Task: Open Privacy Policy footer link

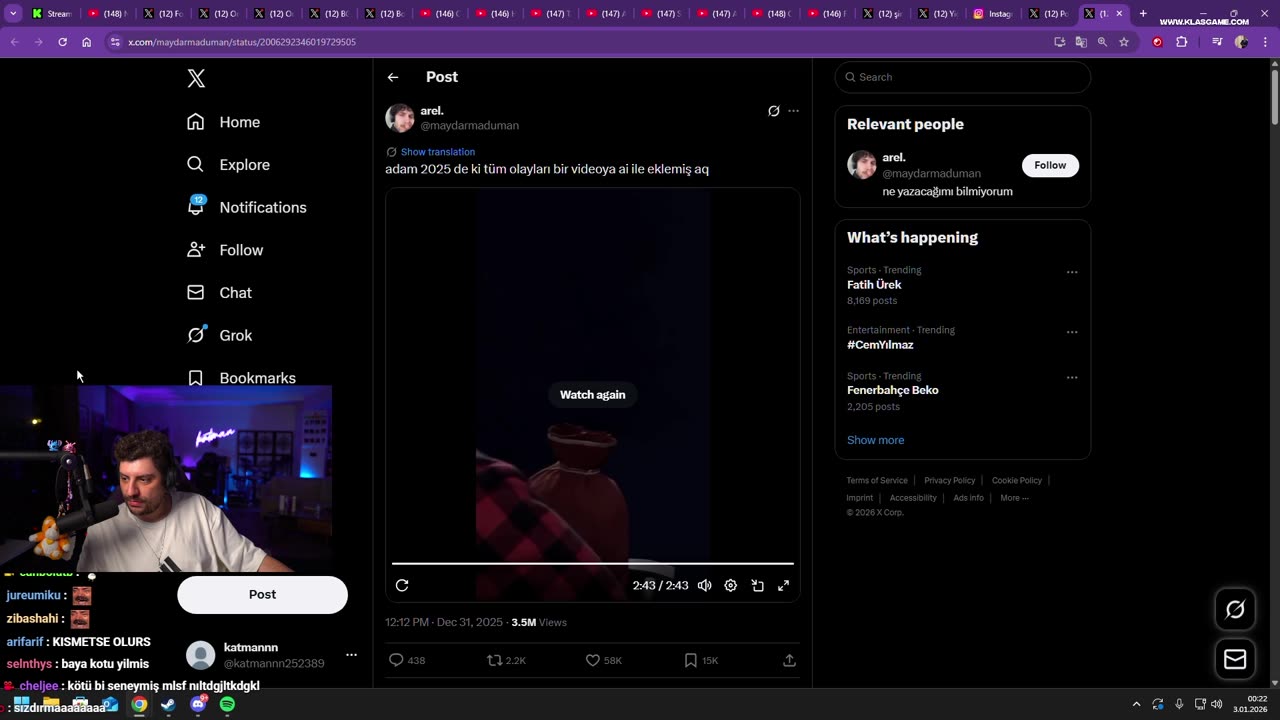Action: (950, 481)
